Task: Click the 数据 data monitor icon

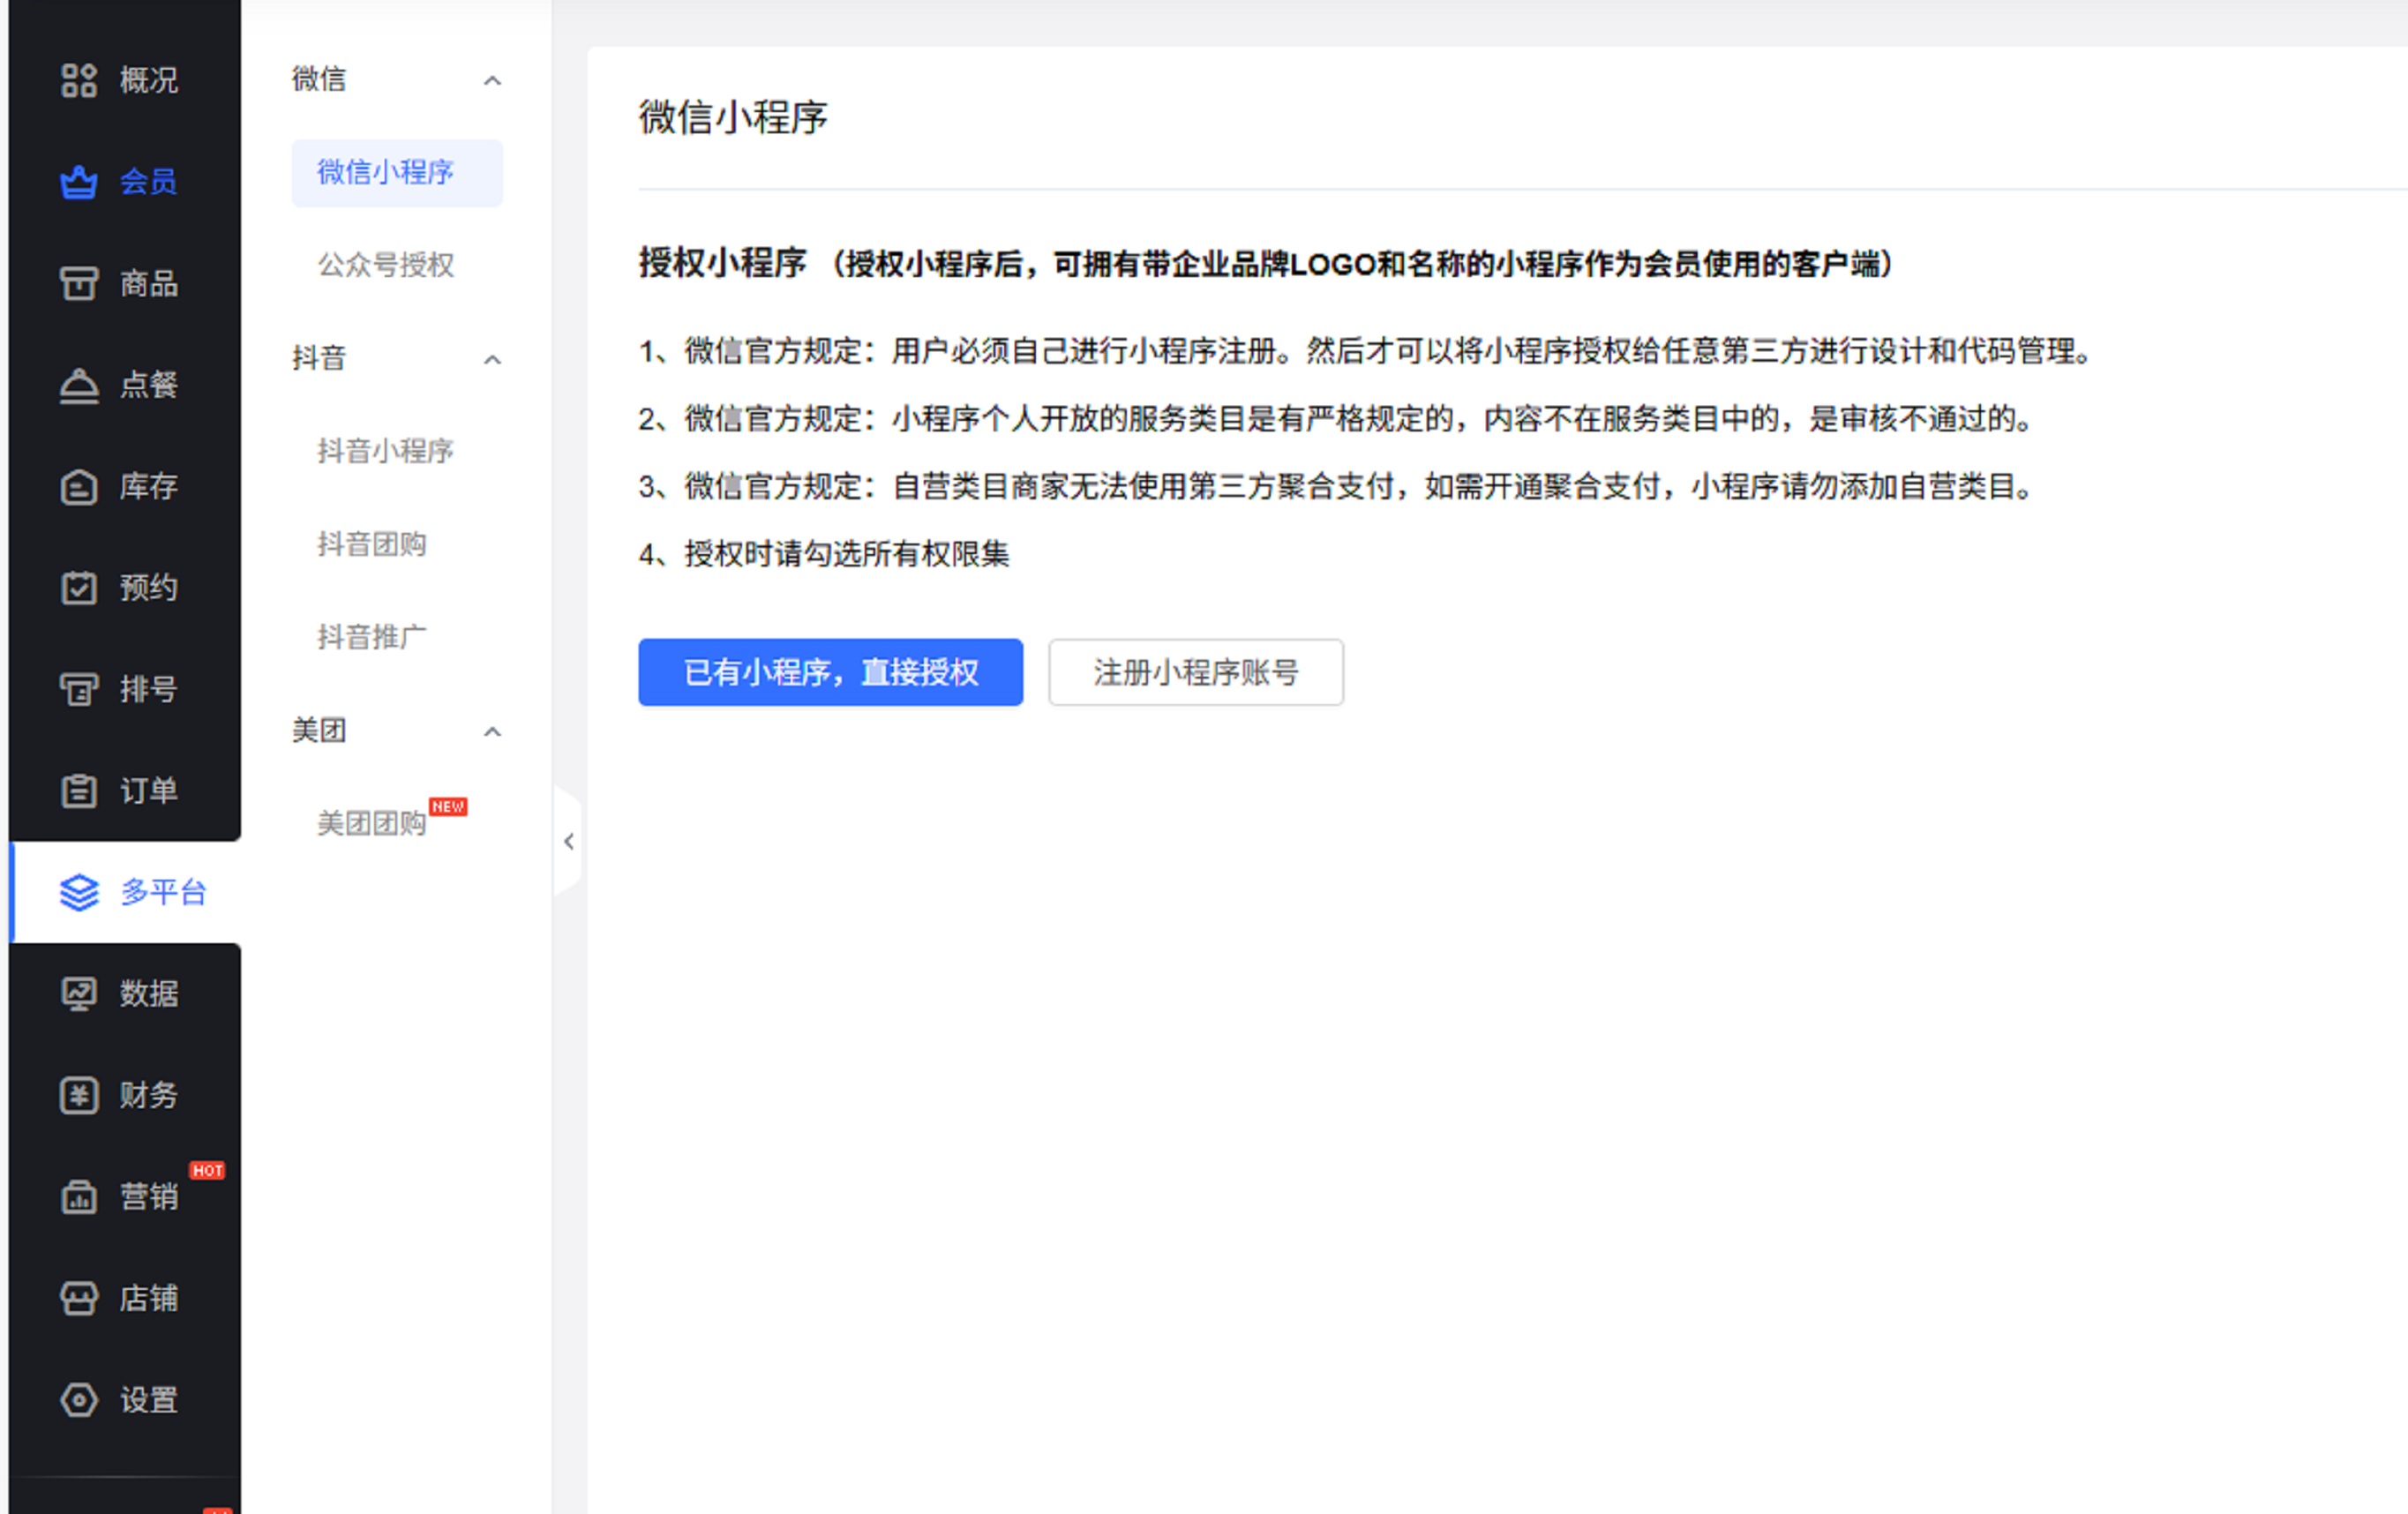Action: tap(79, 994)
